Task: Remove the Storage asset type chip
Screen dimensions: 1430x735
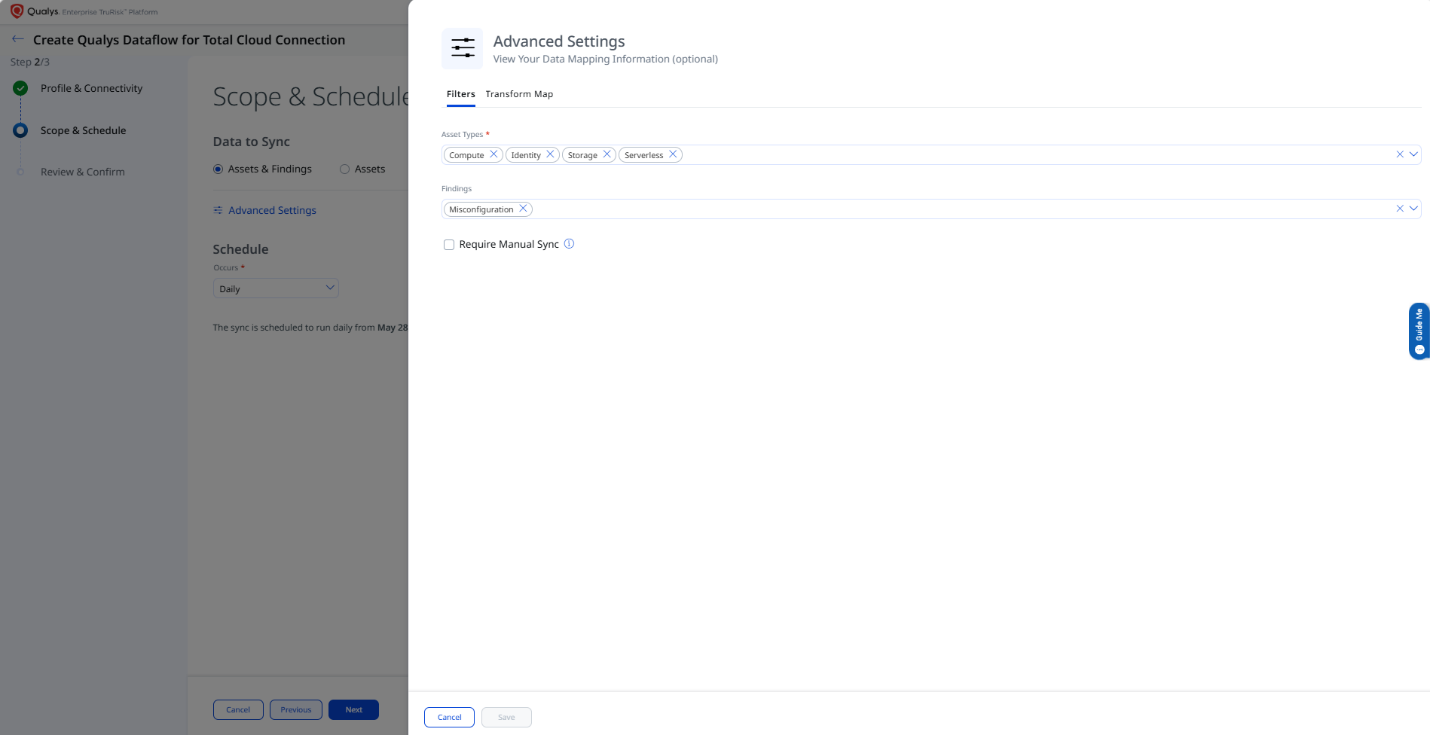Action: [x=607, y=155]
